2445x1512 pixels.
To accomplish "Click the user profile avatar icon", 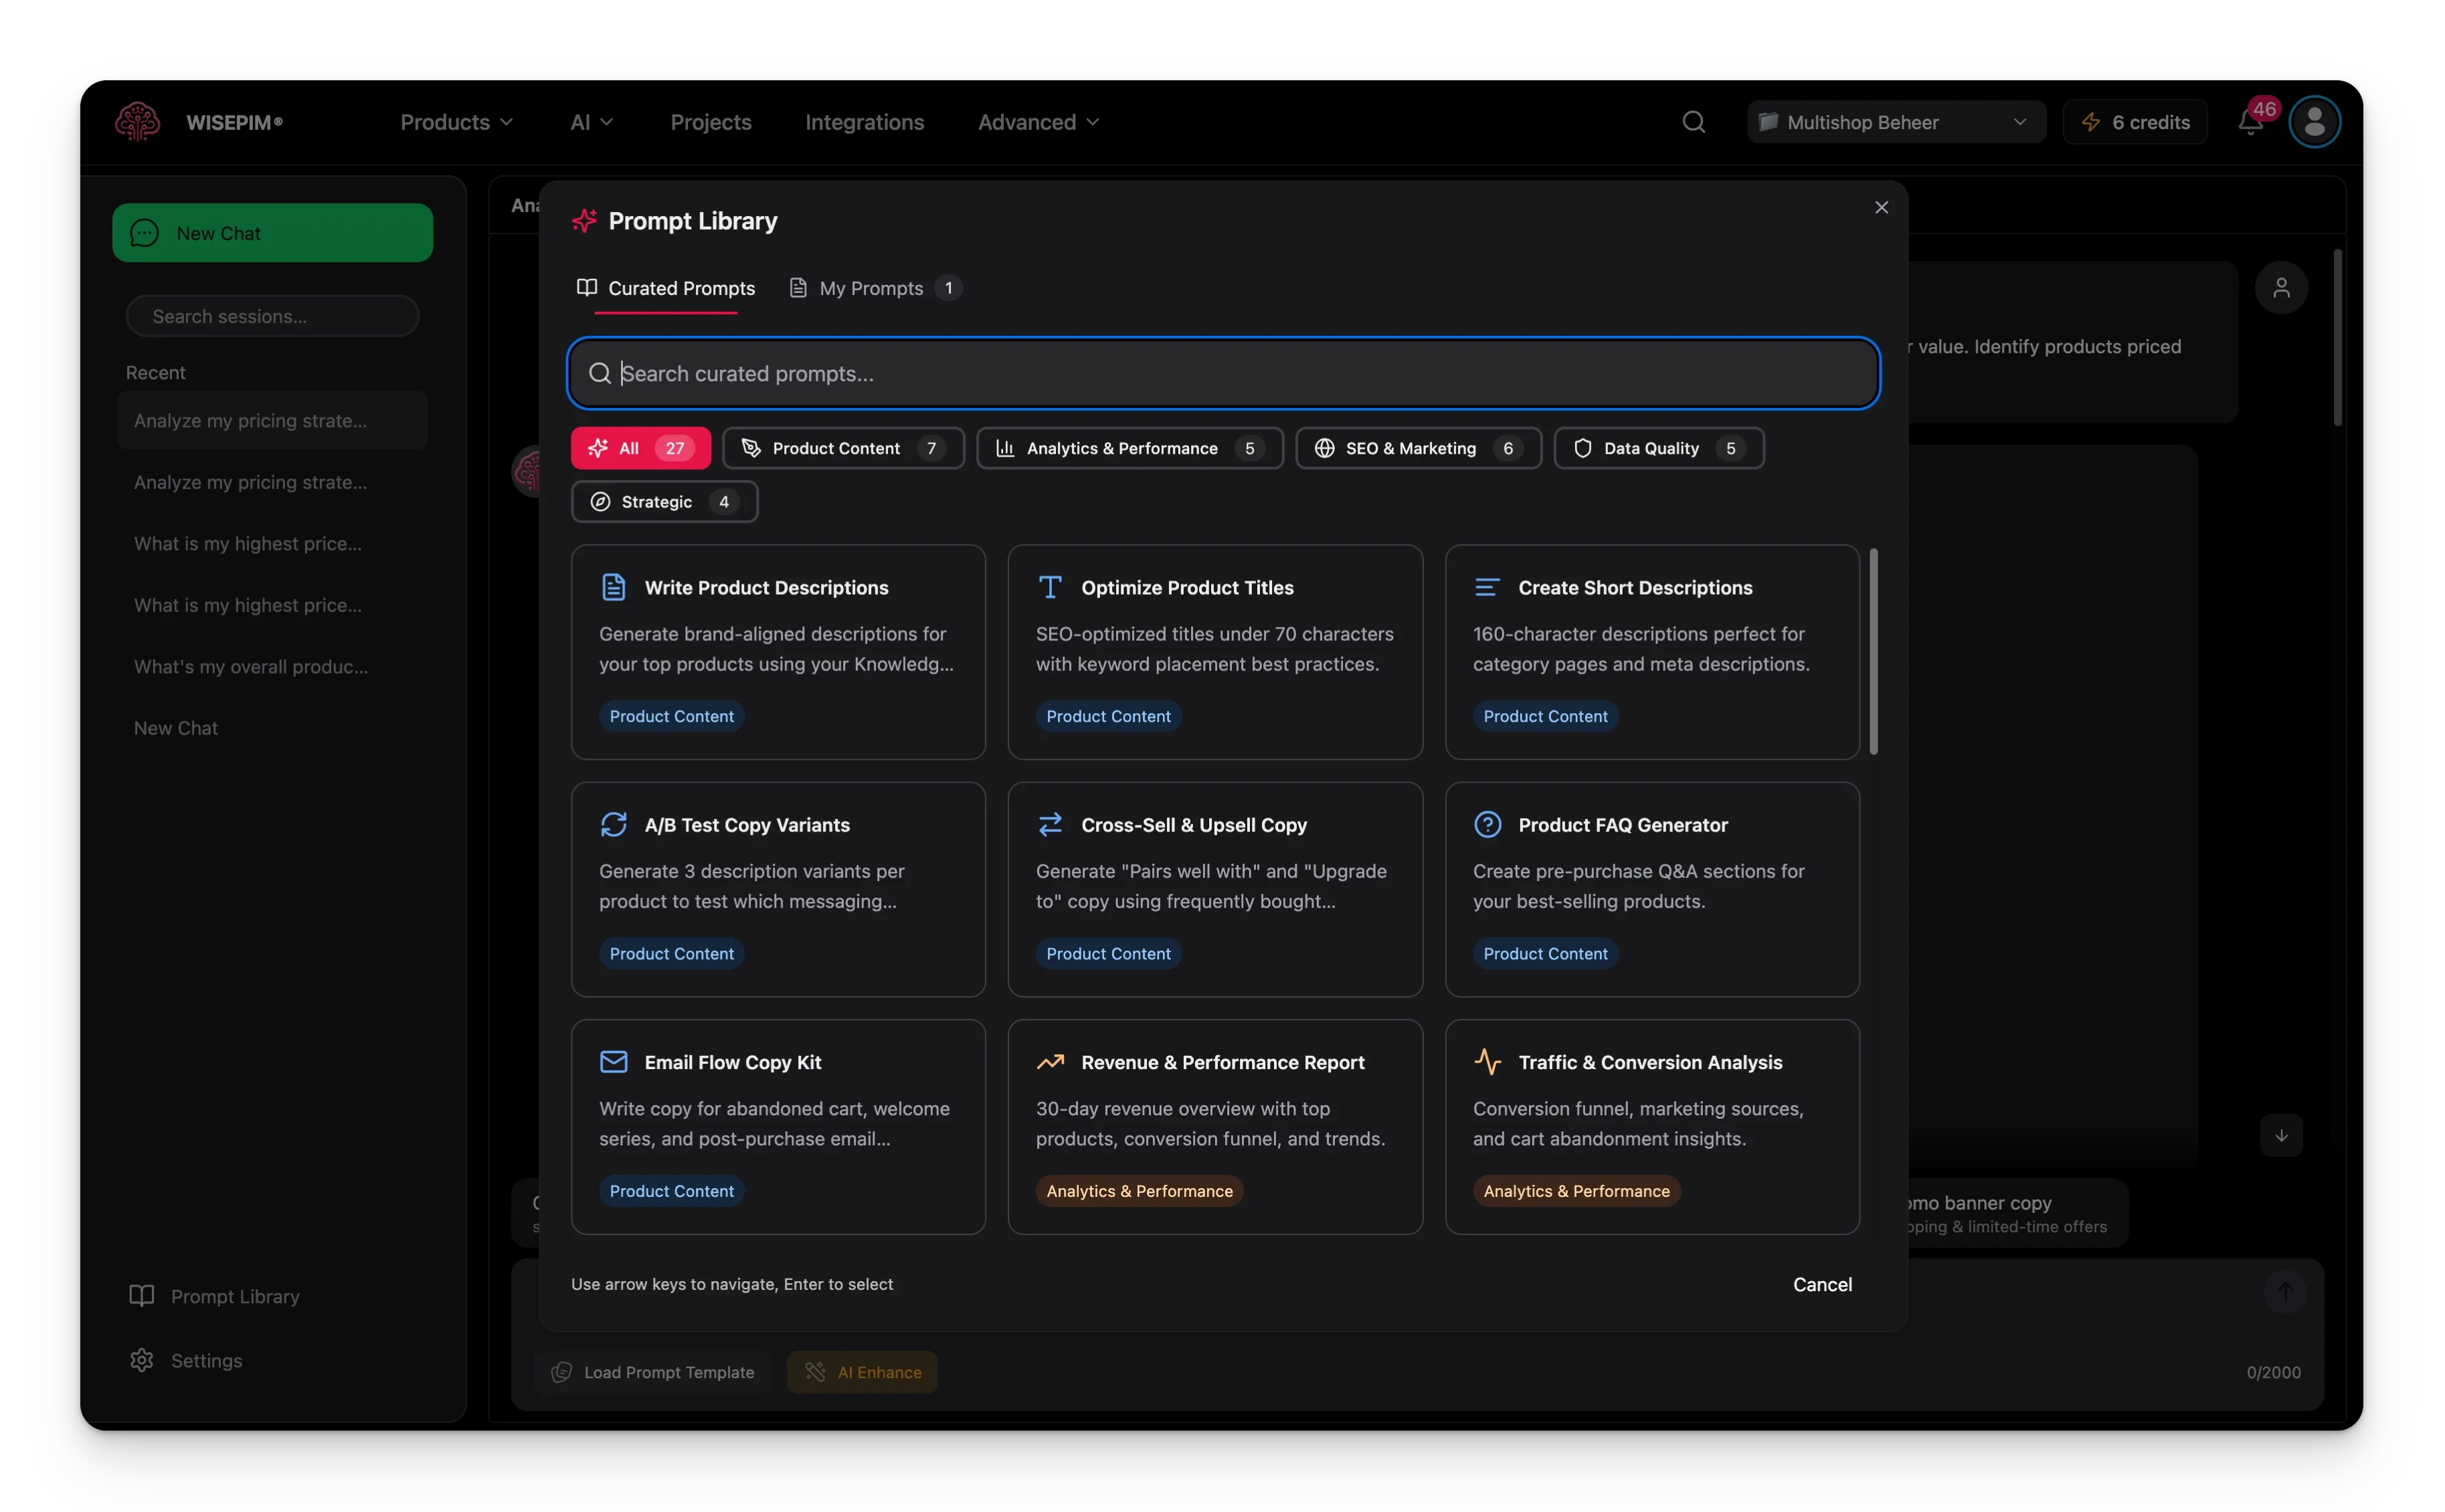I will (x=2314, y=122).
